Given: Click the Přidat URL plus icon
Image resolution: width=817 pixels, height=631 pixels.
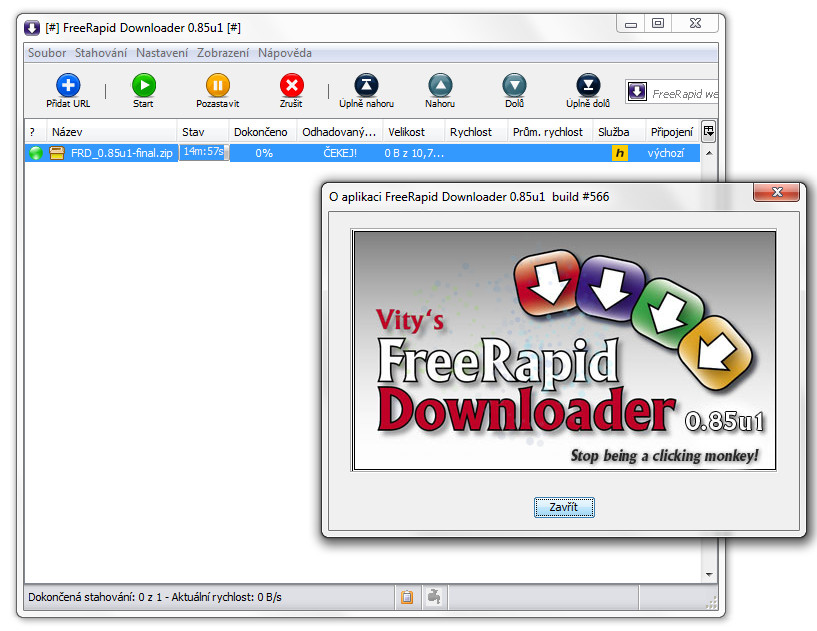Looking at the screenshot, I should point(67,83).
